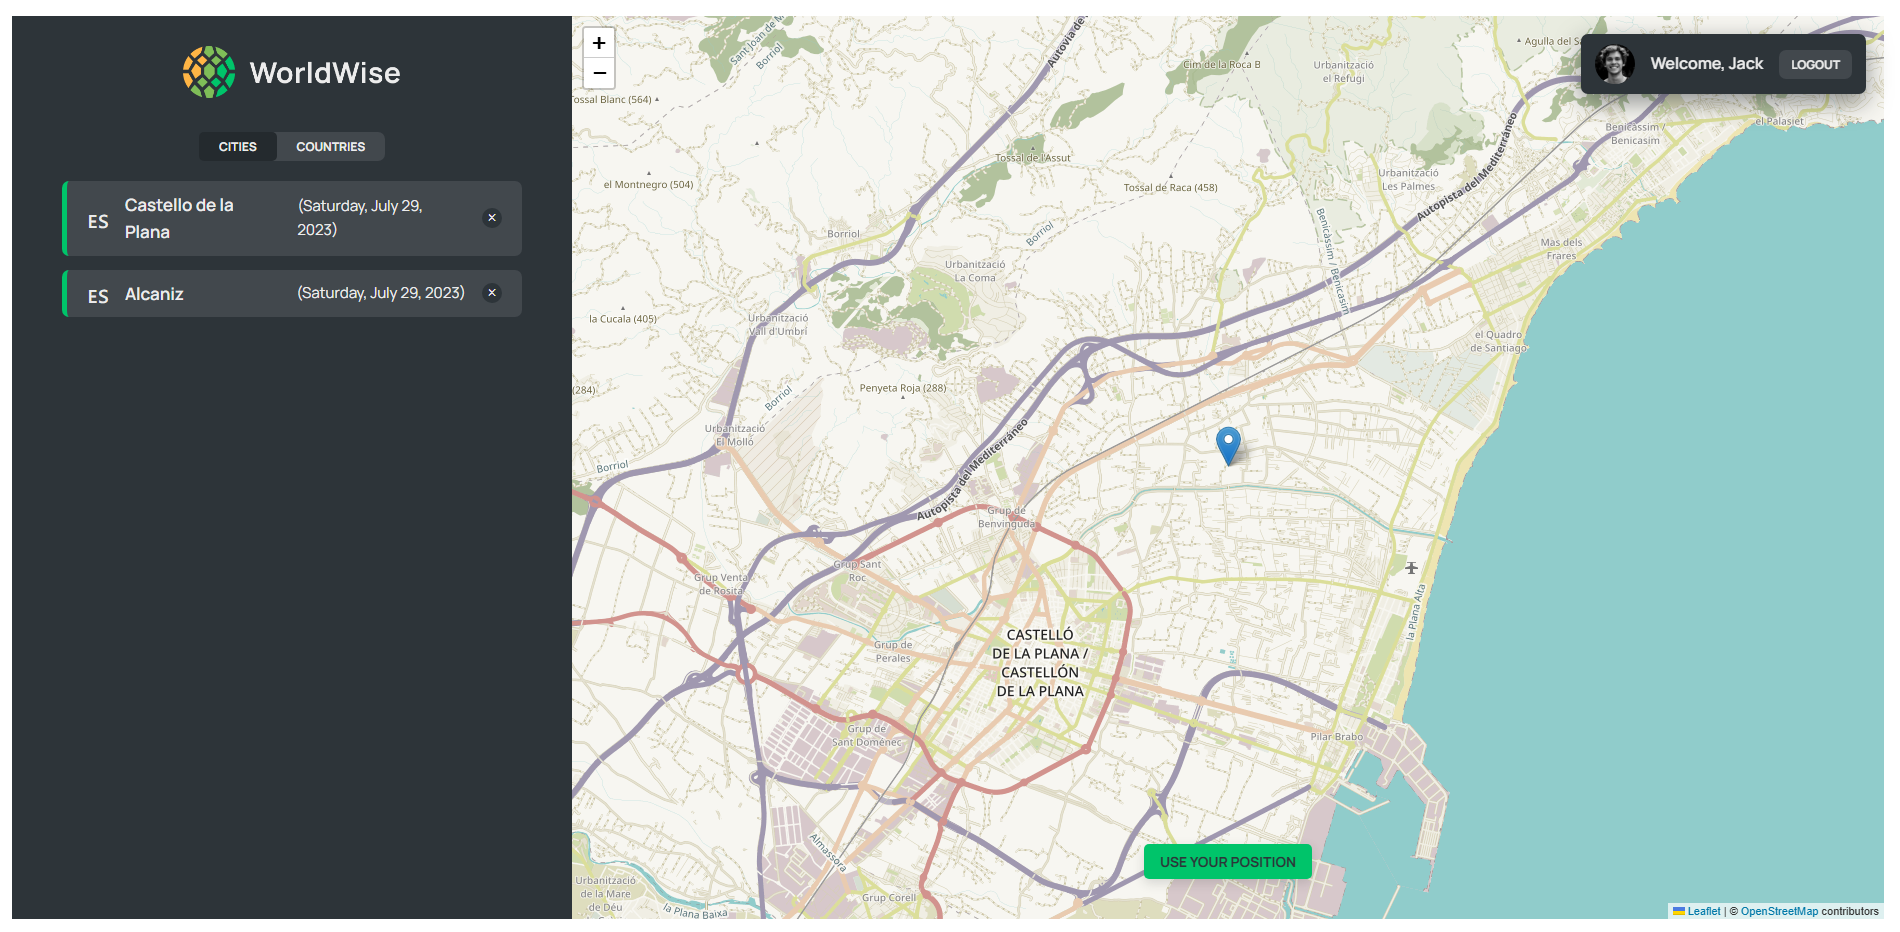Click the Castelló de la Plana map label
Screen dimensions: 1900x932
[x=1040, y=663]
